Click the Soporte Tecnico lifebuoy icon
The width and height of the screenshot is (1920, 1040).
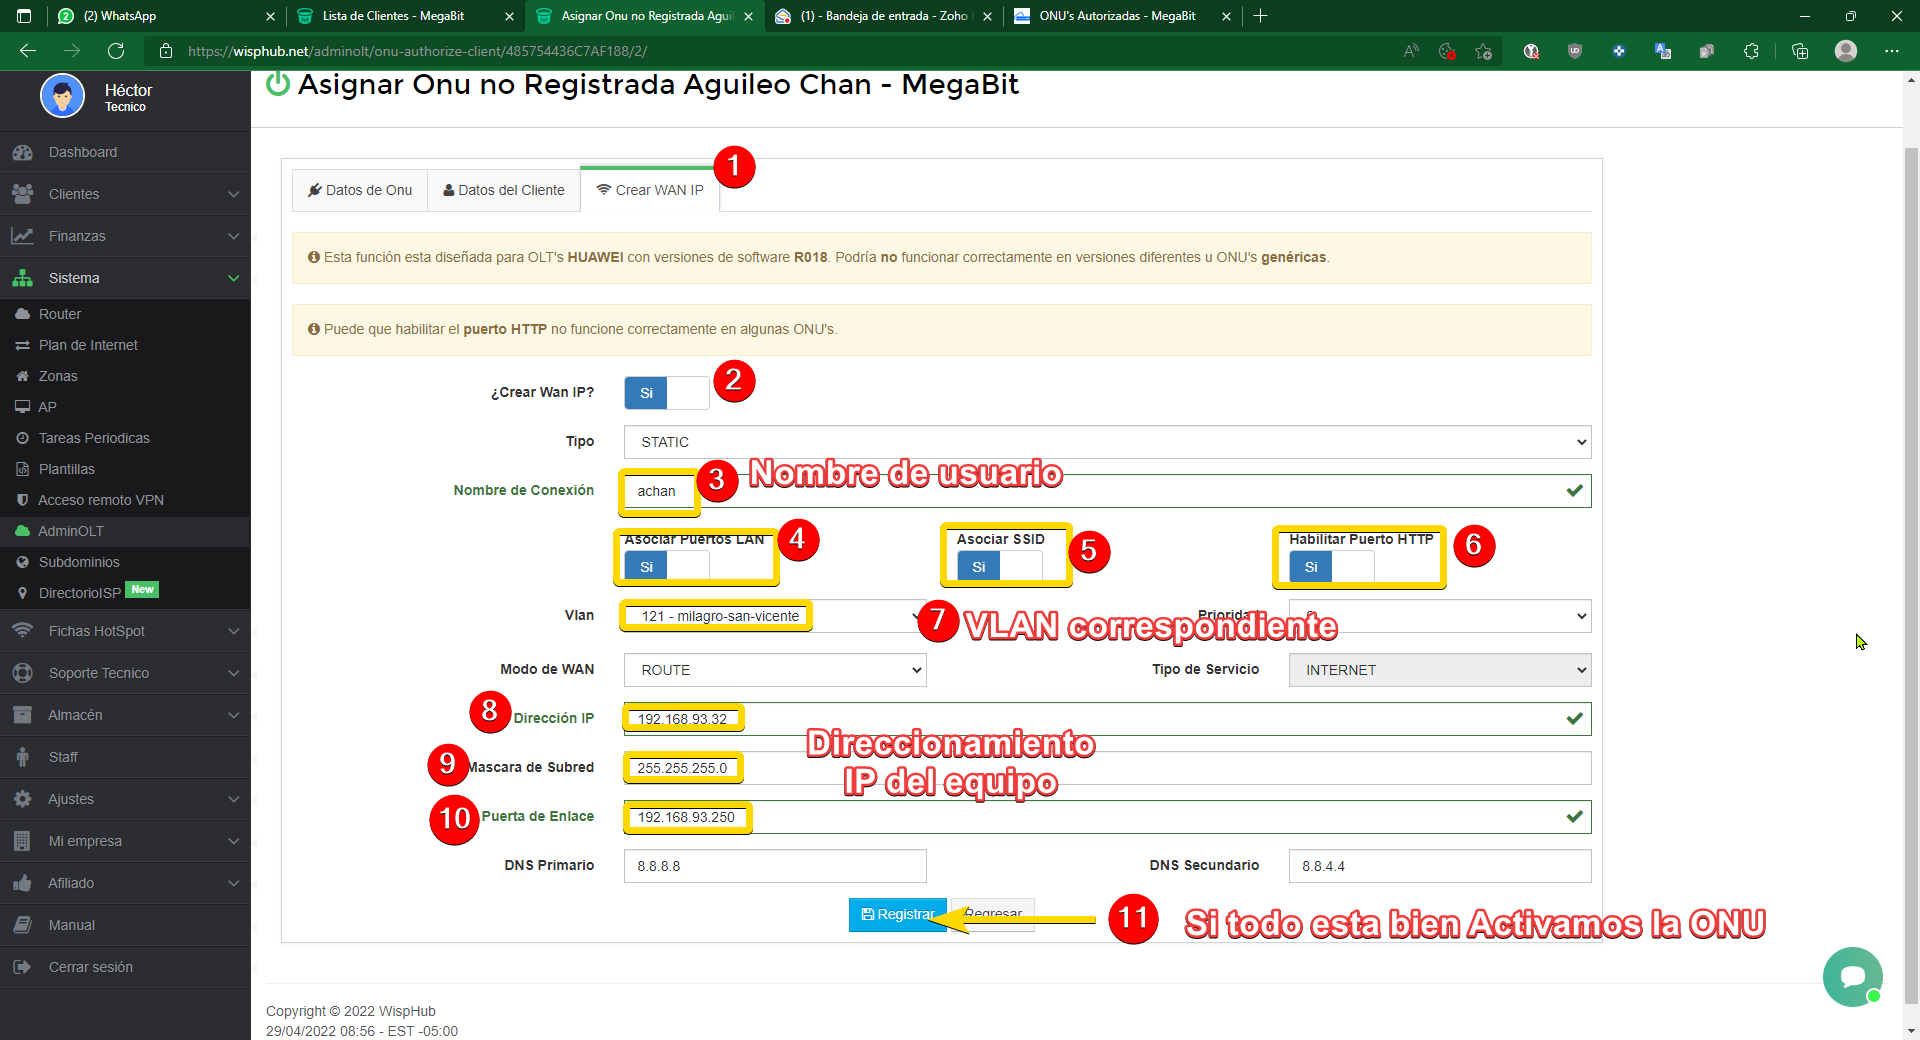click(22, 673)
